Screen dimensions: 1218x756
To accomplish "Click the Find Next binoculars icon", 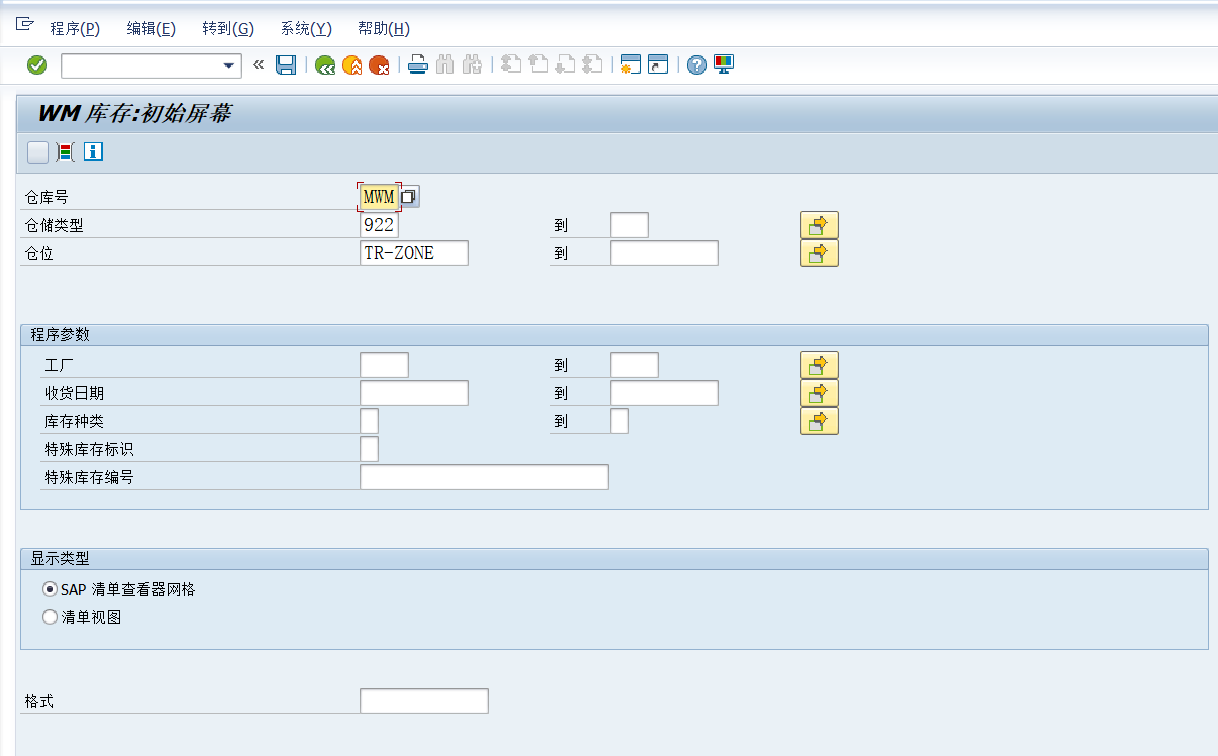I will tap(473, 65).
